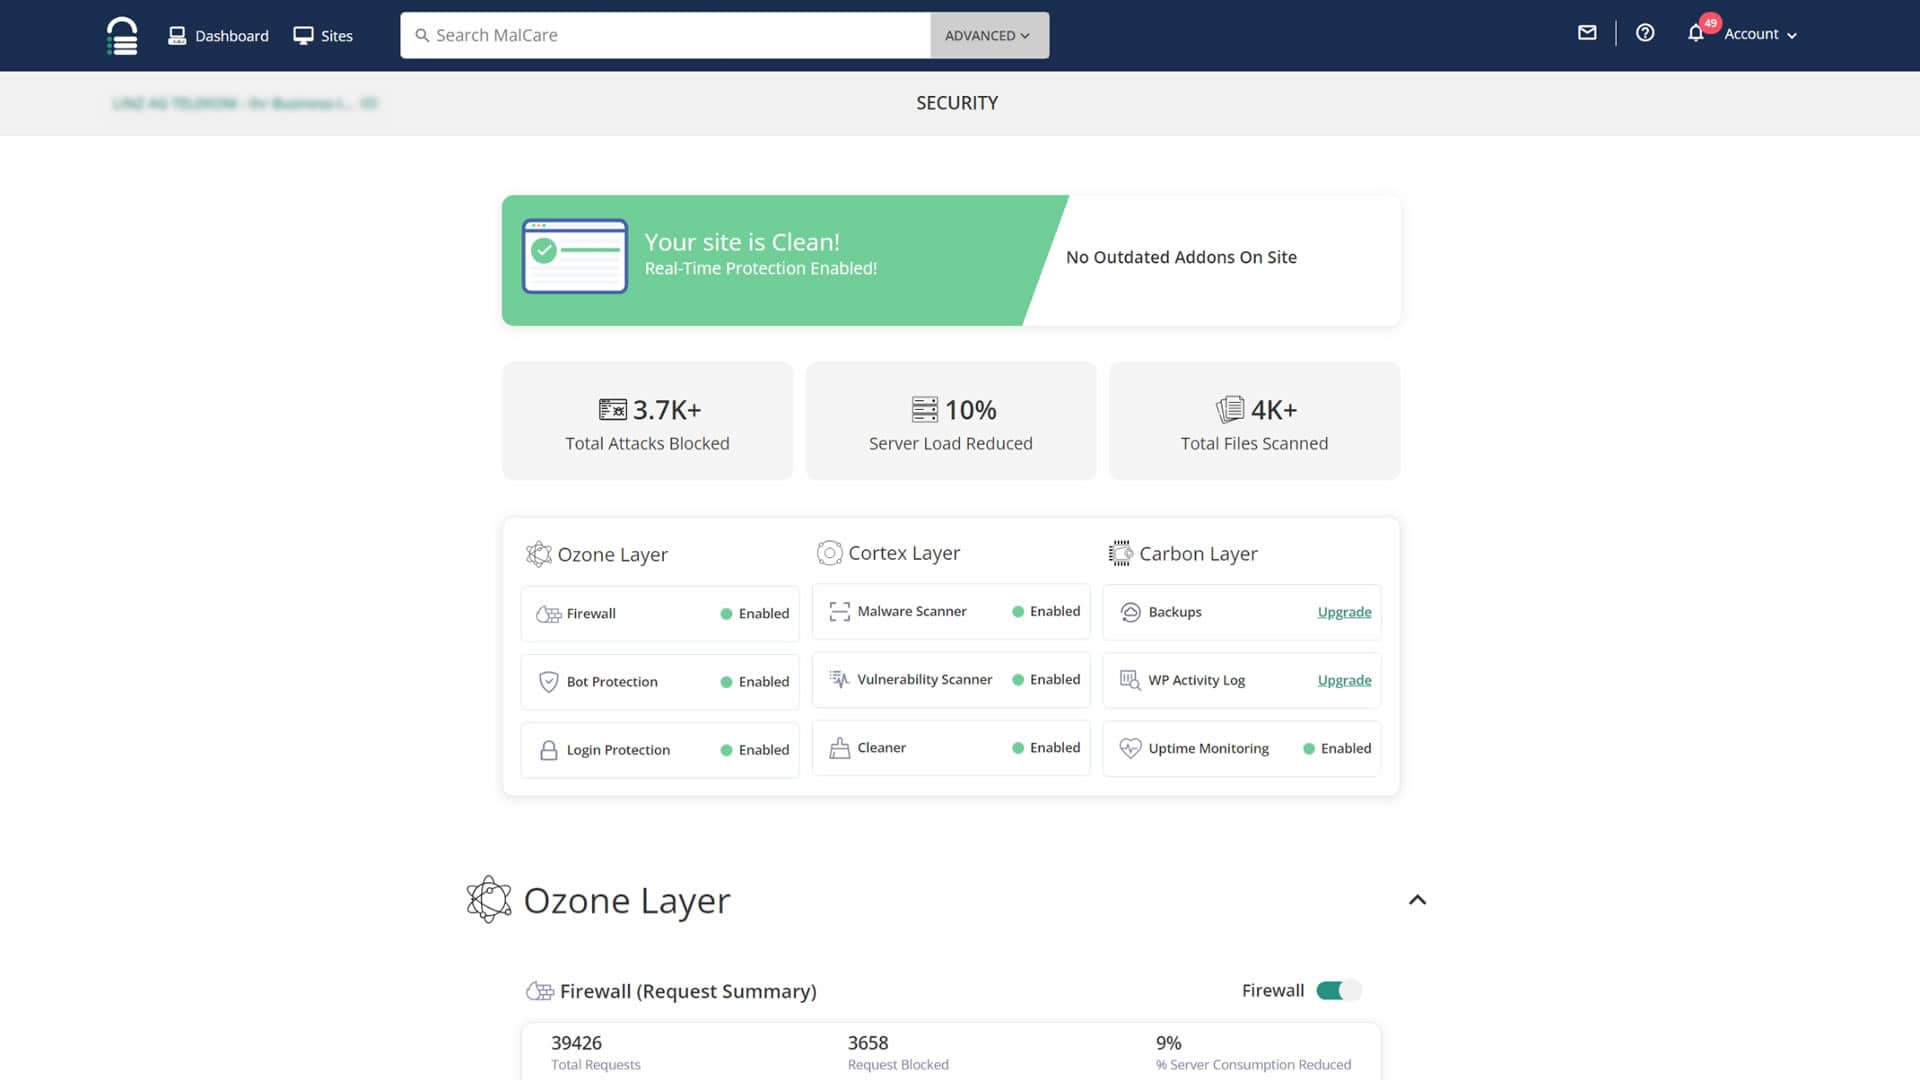
Task: Click the Uptime Monitoring Enabled status
Action: pos(1337,748)
